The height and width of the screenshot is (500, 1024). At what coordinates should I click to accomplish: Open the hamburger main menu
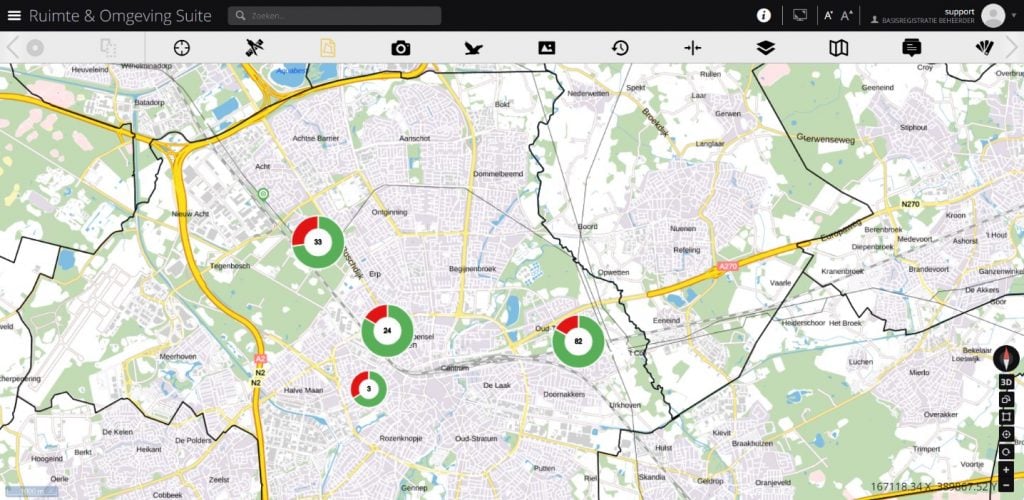pyautogui.click(x=14, y=16)
